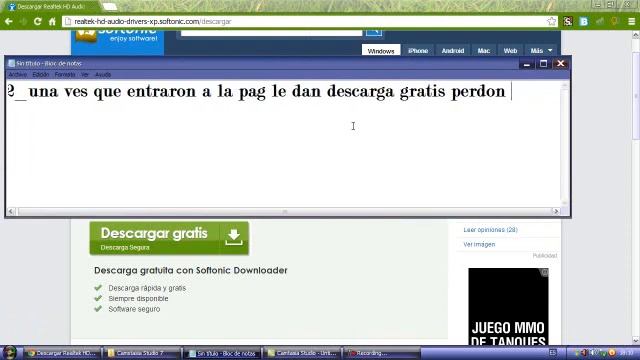Screen dimensions: 640x360
Task: Switch to Camtasia Studio - Untitled taskbar button
Action: pyautogui.click(x=302, y=353)
